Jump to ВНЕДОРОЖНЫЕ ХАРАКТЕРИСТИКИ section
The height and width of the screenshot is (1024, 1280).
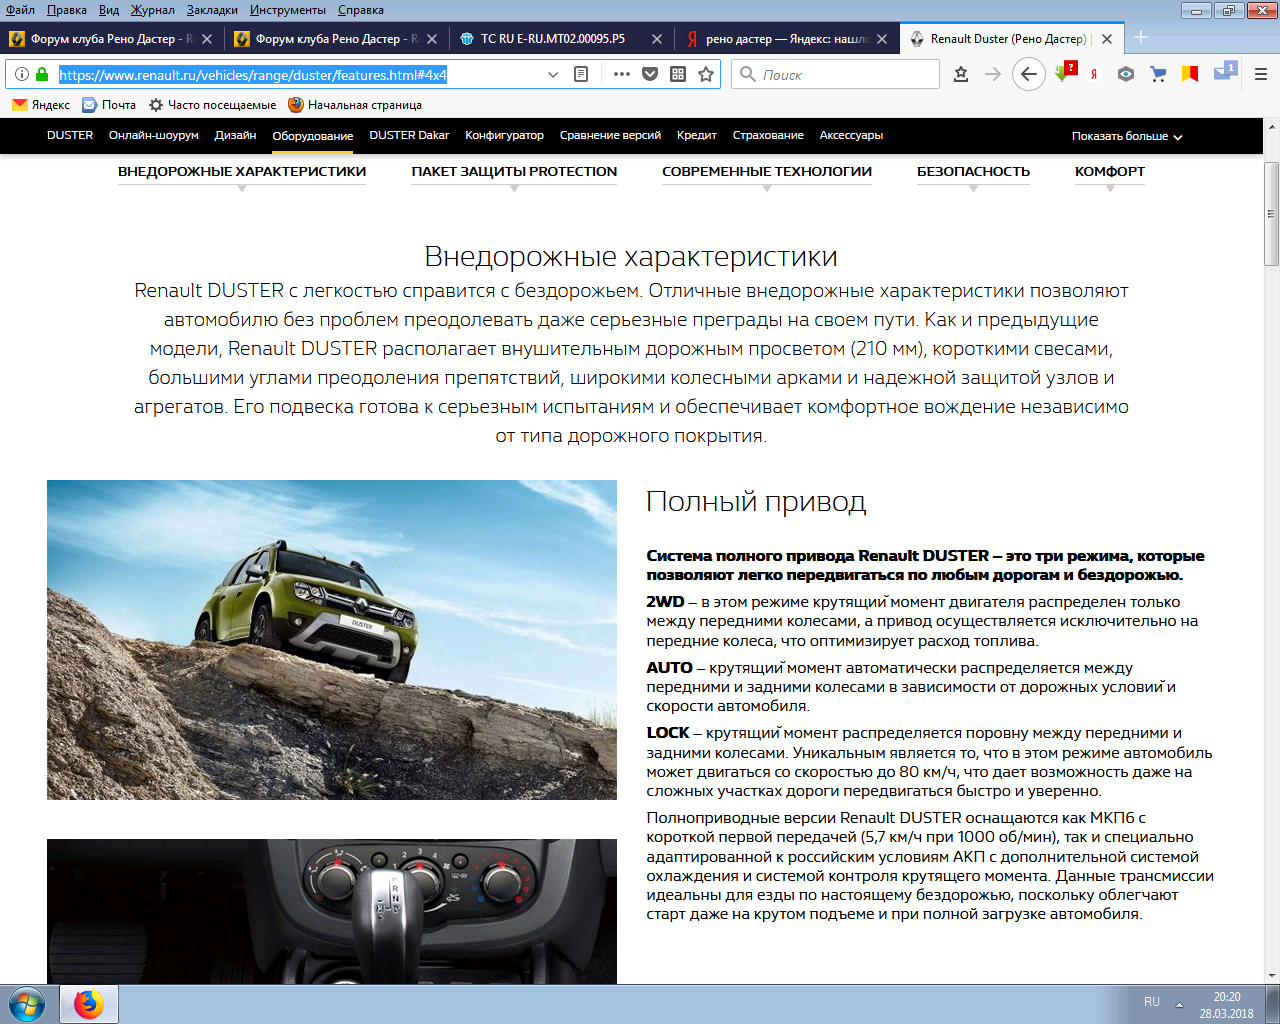pos(242,172)
